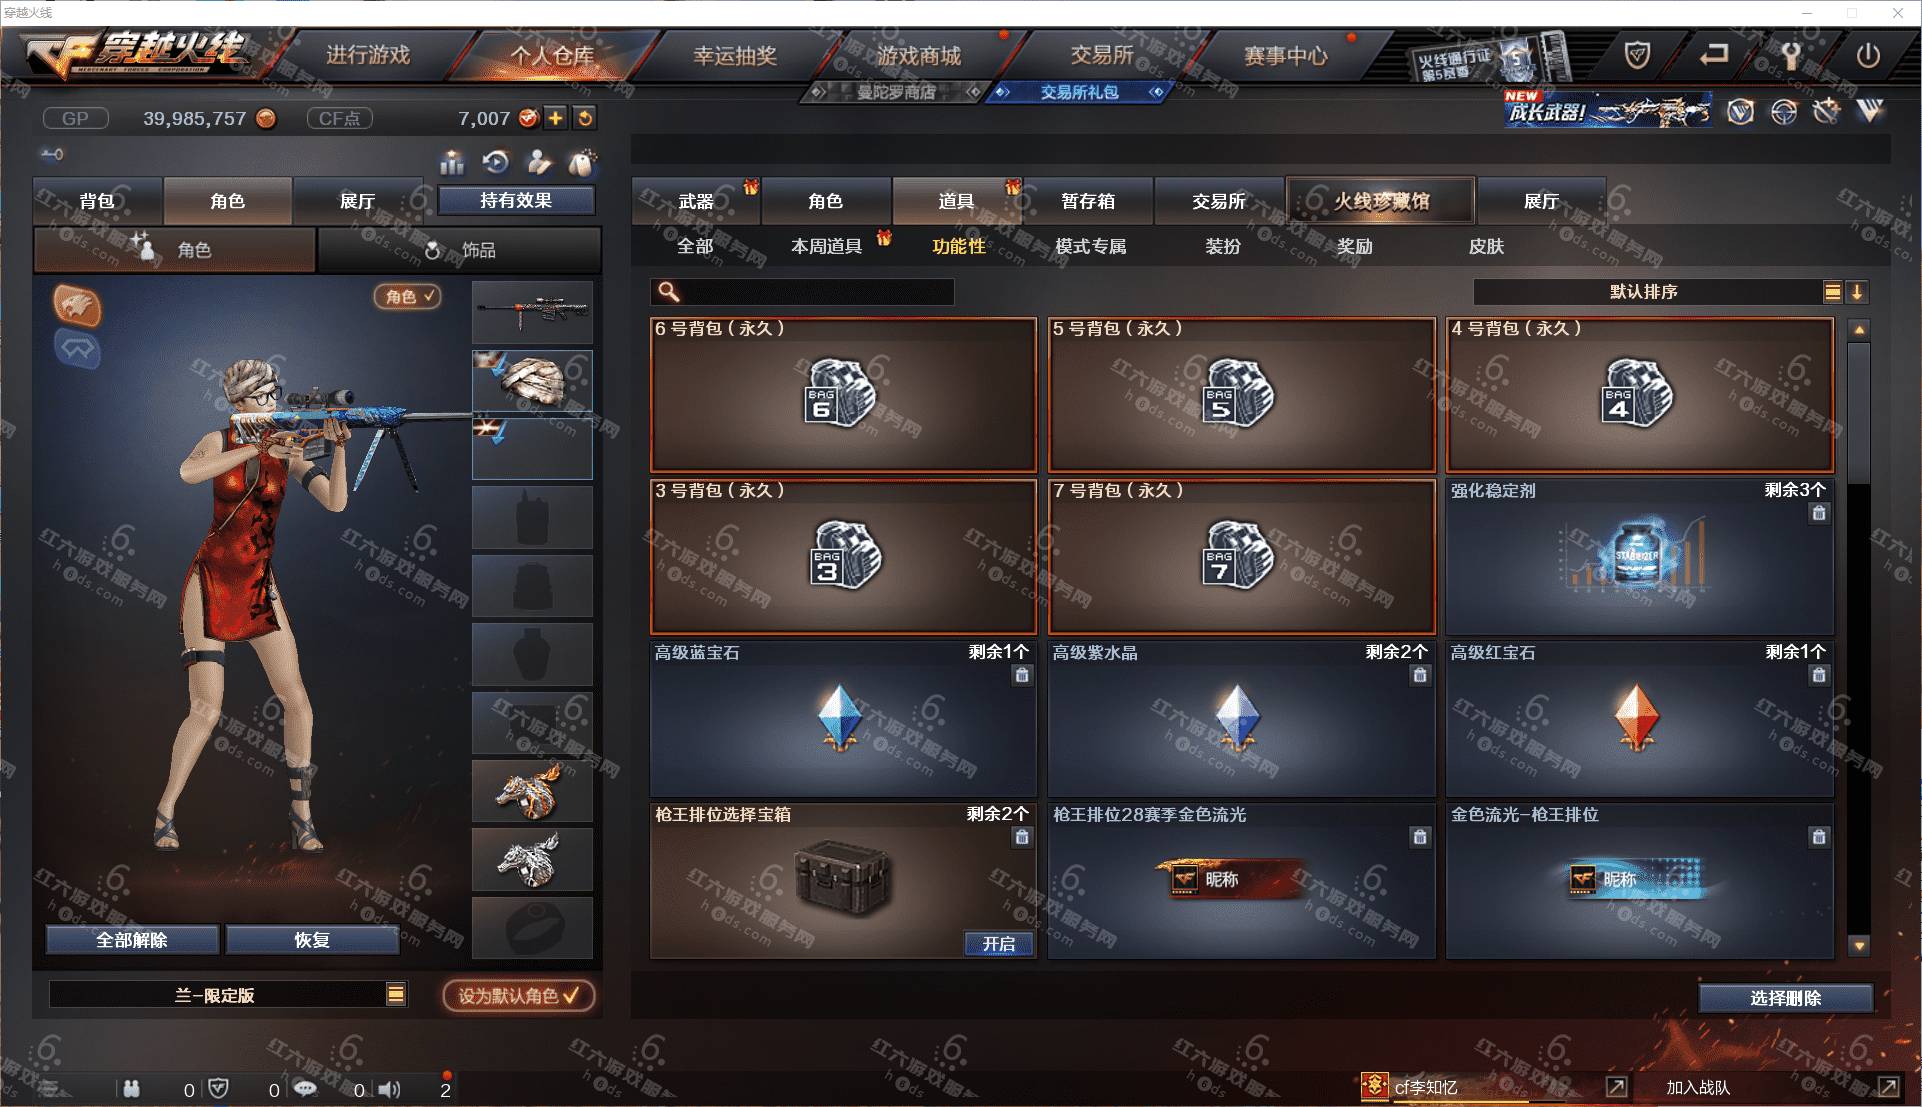
Task: Toggle the sort direction arrow next to 默认排序
Action: point(1857,292)
